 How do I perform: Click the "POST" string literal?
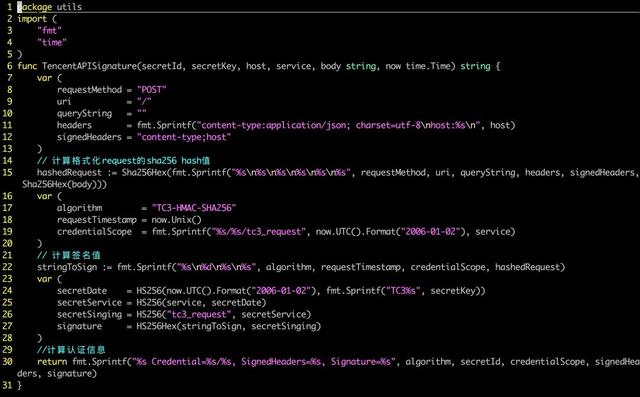tap(151, 90)
